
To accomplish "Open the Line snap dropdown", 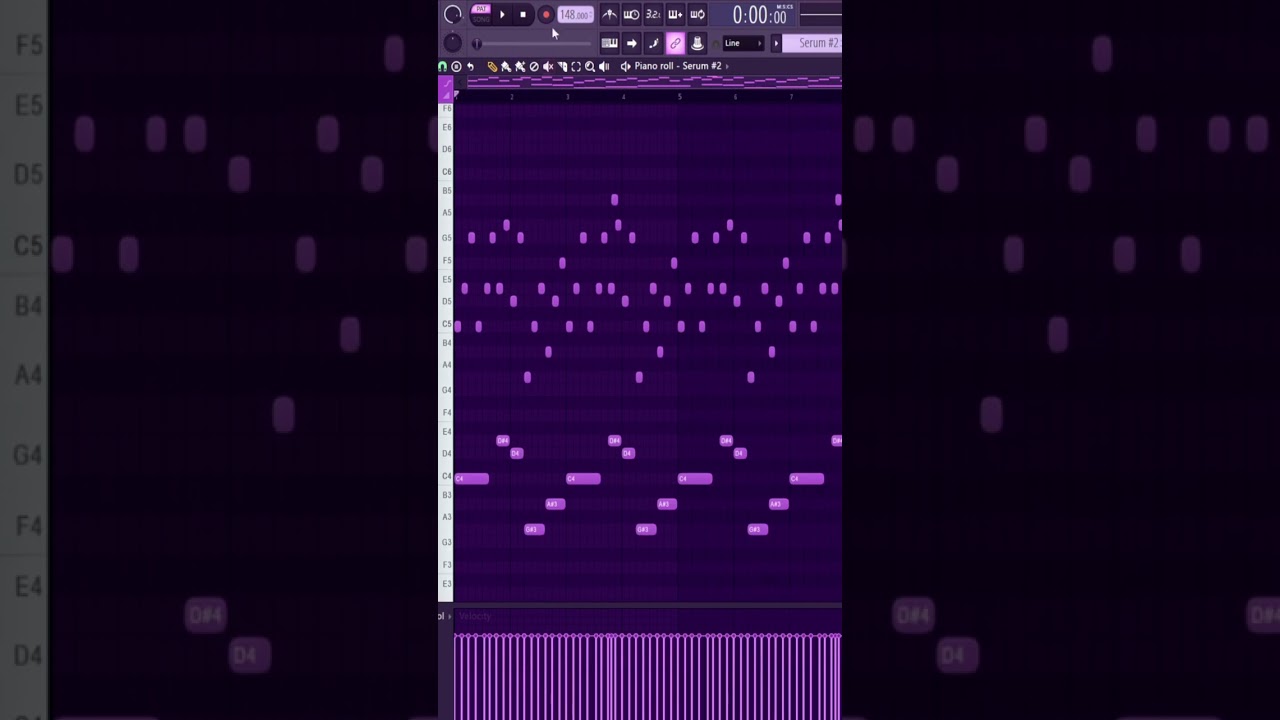I will pyautogui.click(x=743, y=43).
